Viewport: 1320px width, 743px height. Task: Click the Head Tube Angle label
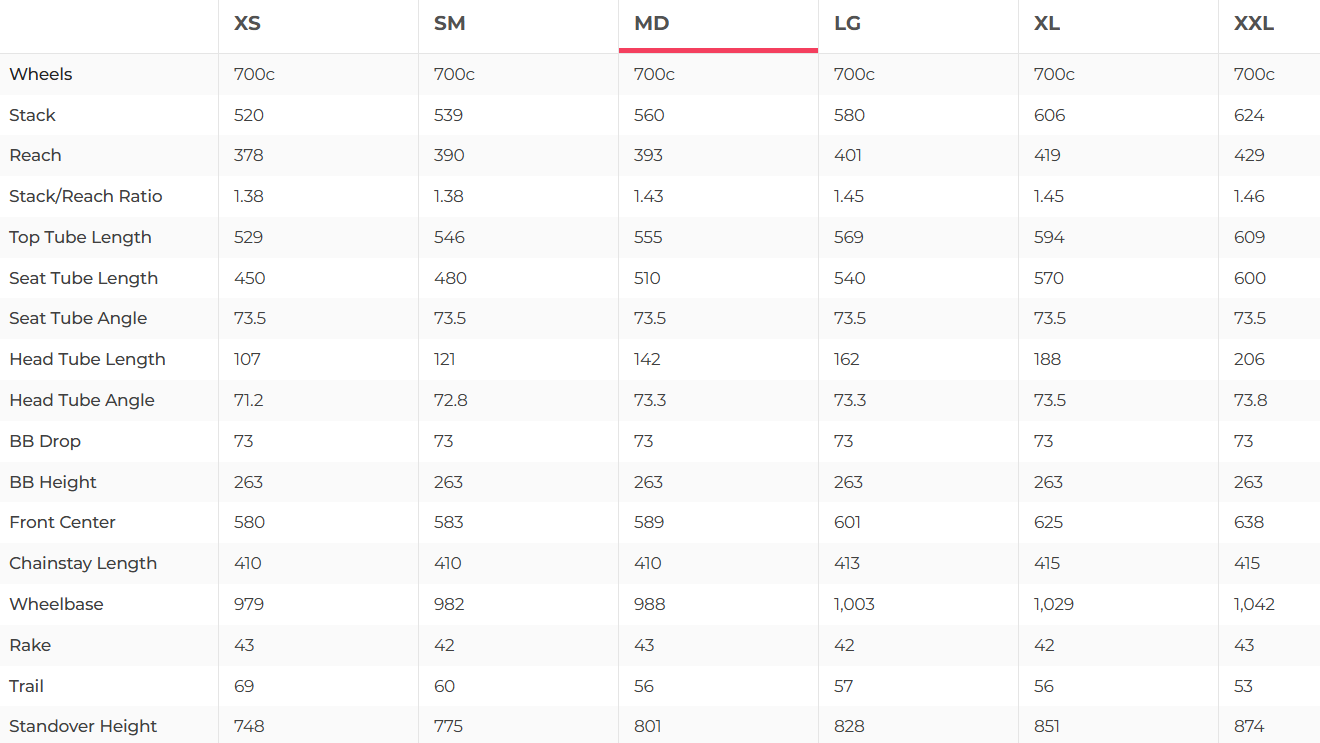(82, 400)
